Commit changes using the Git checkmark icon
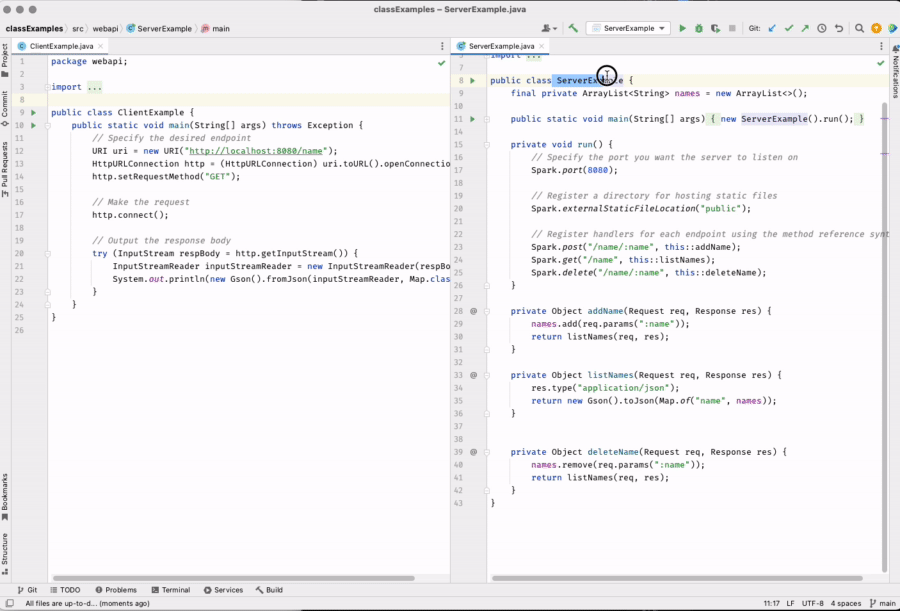Screen dimensions: 900x611 click(790, 28)
